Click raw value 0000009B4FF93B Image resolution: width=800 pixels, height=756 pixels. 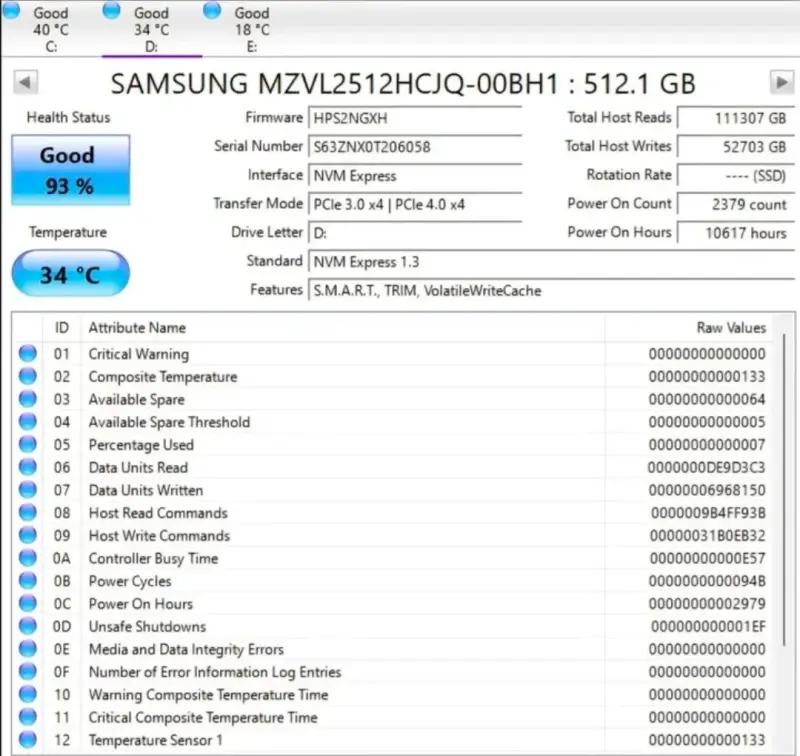click(x=708, y=513)
